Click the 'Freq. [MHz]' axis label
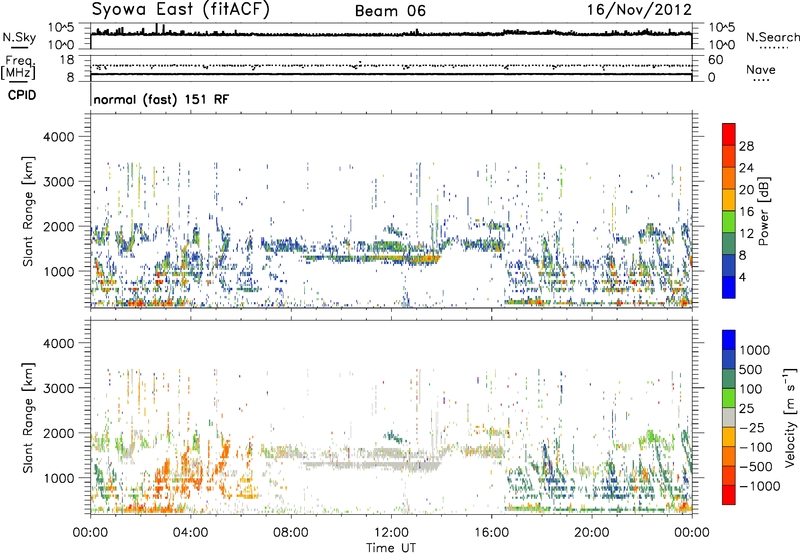The image size is (800, 554). coord(18,67)
